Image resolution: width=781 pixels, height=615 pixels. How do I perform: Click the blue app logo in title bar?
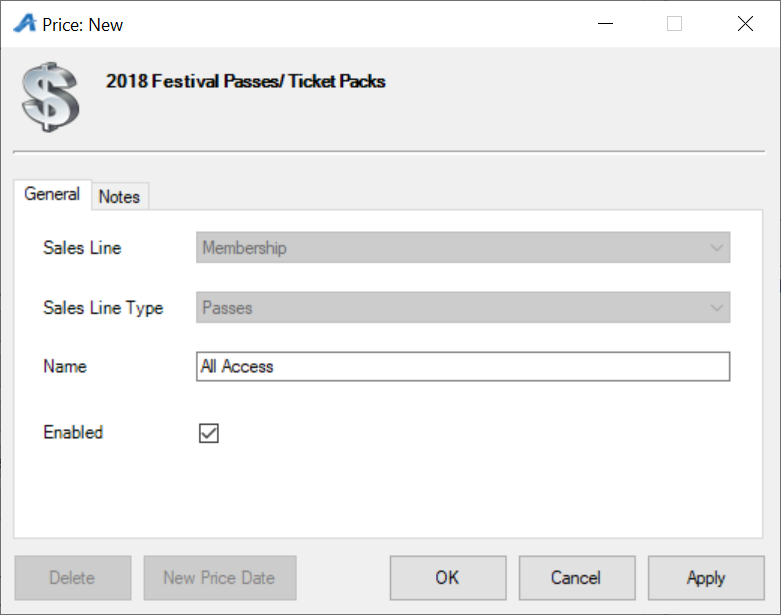point(25,23)
